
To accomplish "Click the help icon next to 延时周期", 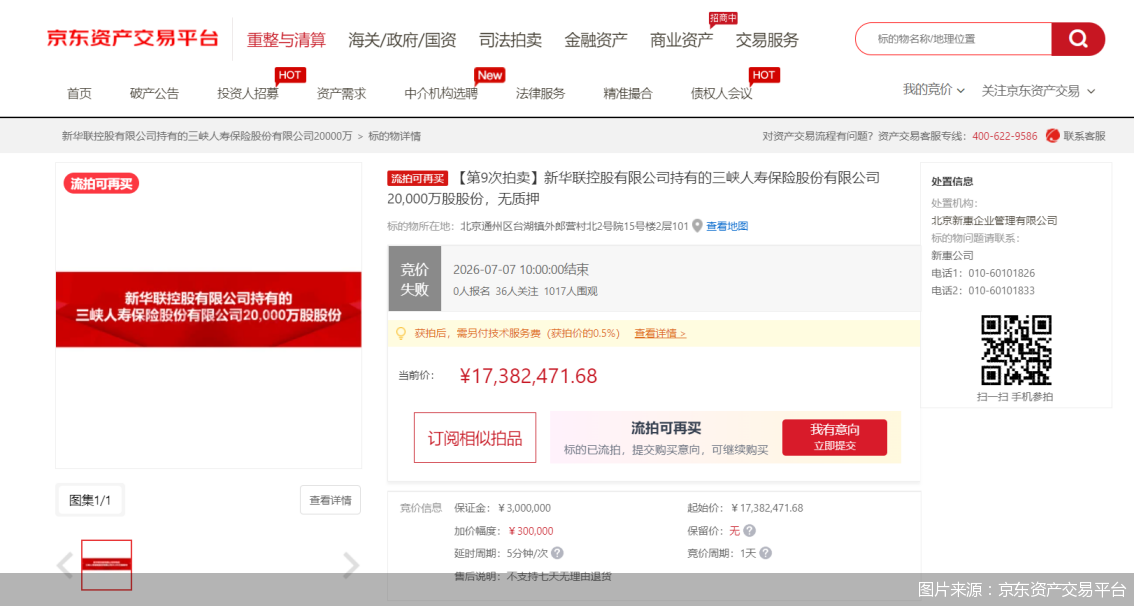I will click(557, 553).
